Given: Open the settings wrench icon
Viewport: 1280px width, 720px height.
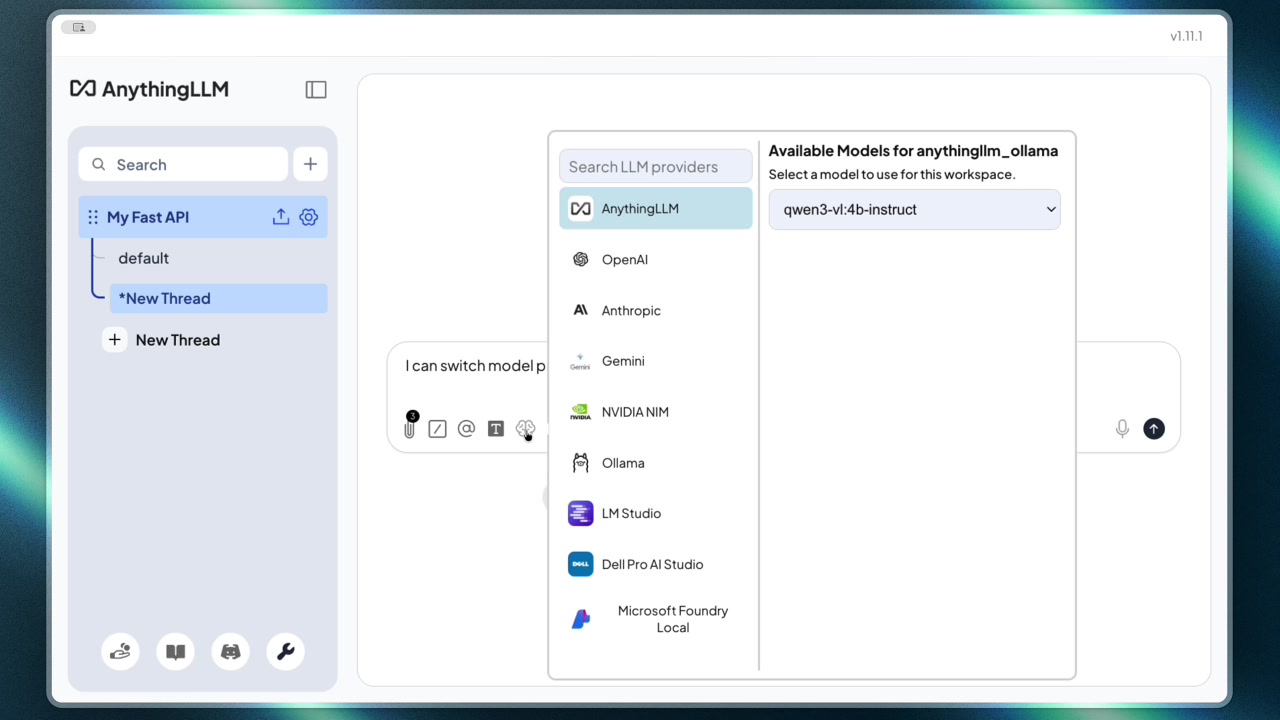Looking at the screenshot, I should click(285, 651).
